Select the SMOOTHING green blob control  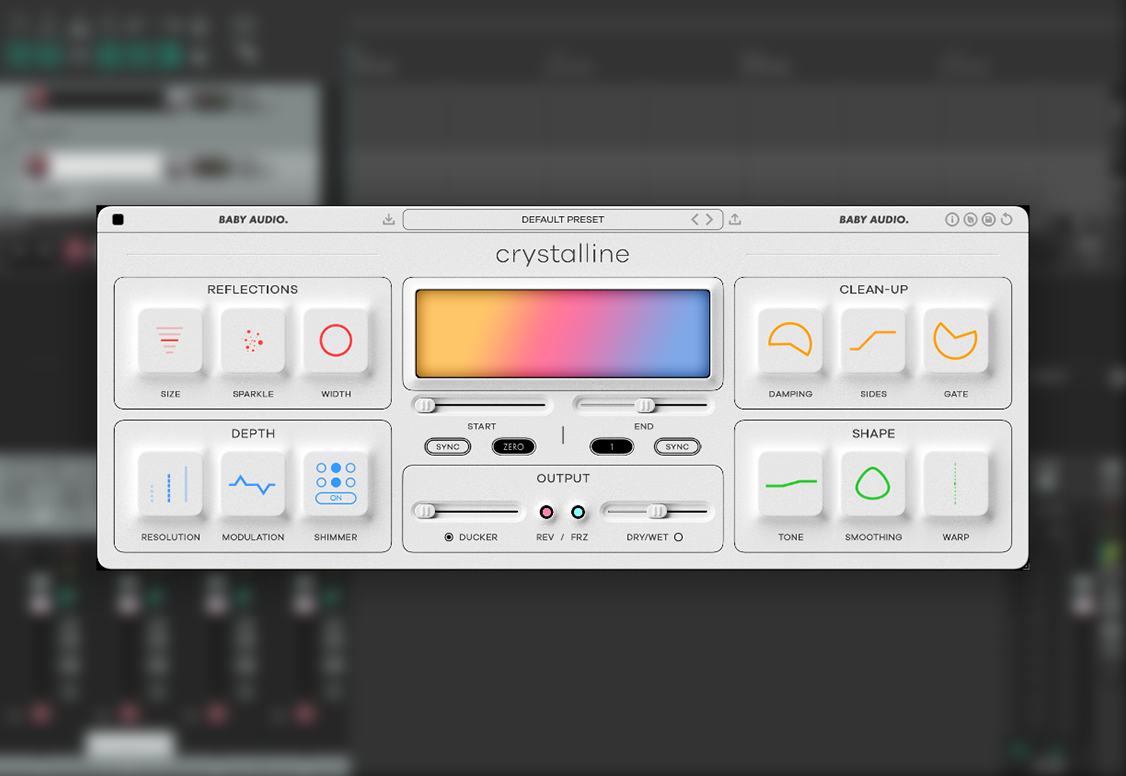(x=873, y=484)
